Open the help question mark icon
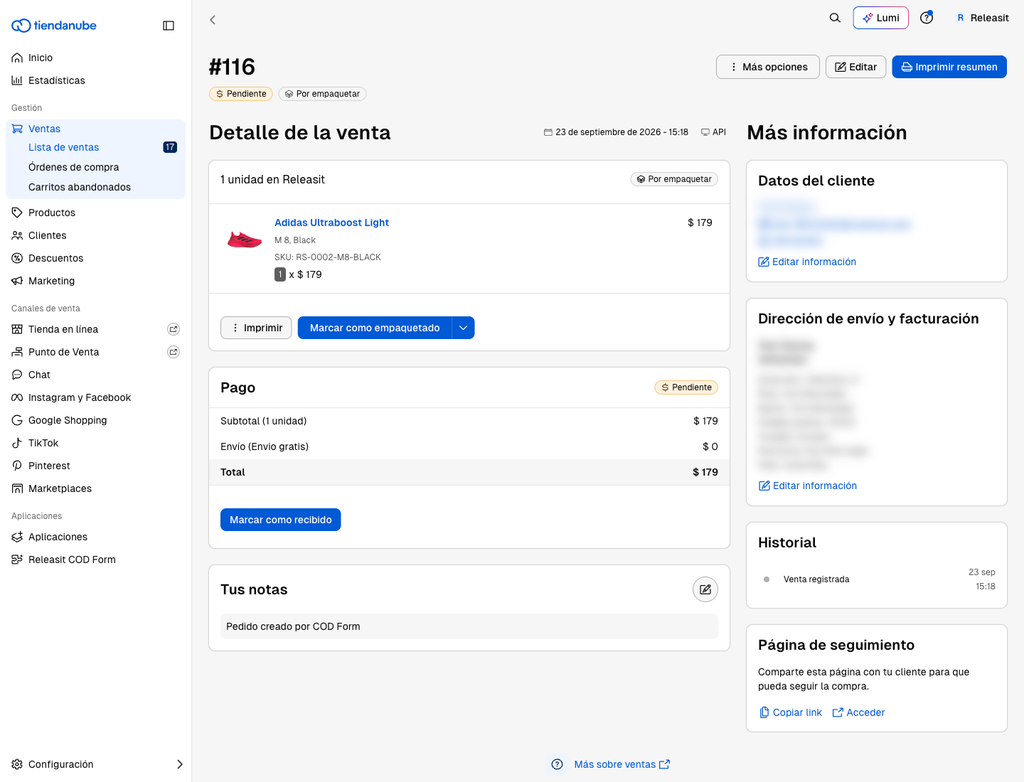Viewport: 1024px width, 782px height. pos(926,18)
